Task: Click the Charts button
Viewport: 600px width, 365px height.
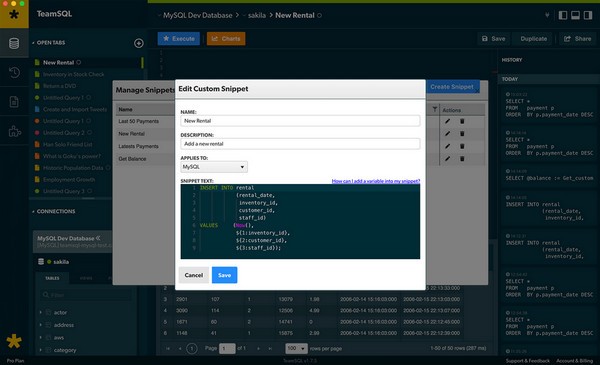Action: [x=226, y=39]
